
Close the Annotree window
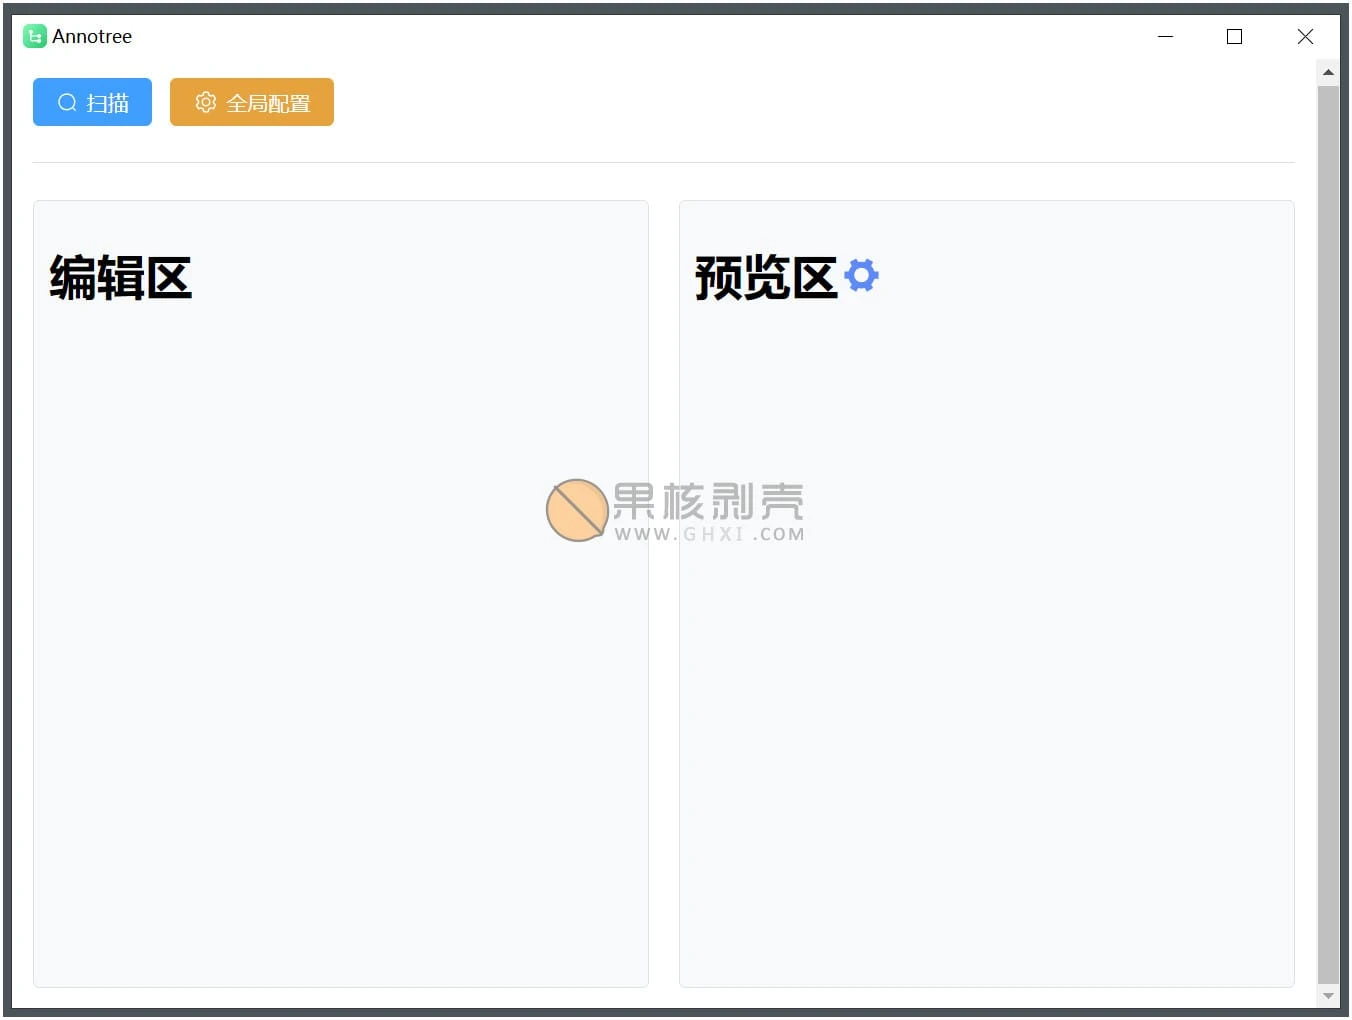tap(1305, 36)
